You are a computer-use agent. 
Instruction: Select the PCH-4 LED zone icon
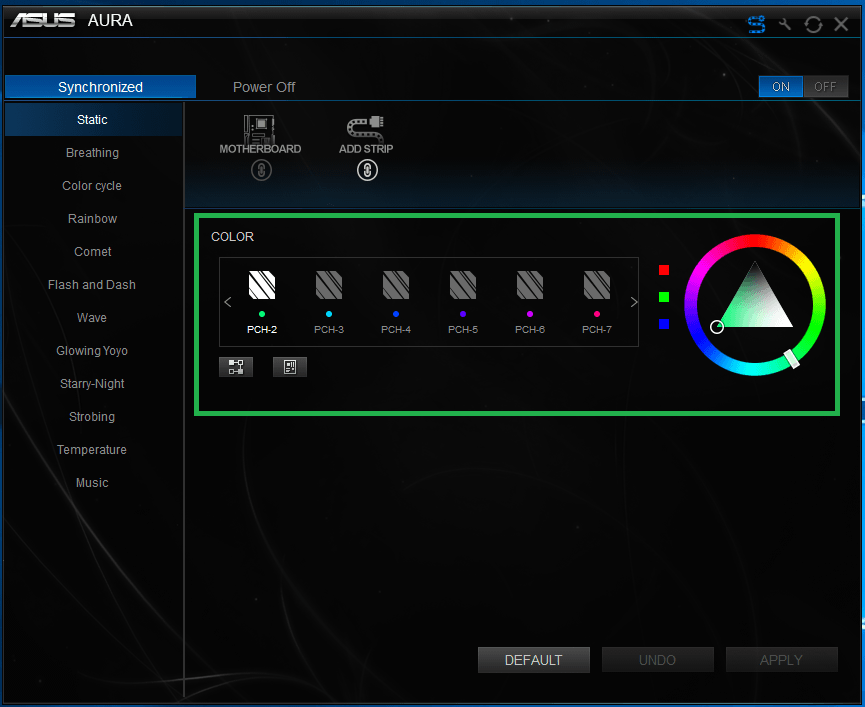(396, 285)
